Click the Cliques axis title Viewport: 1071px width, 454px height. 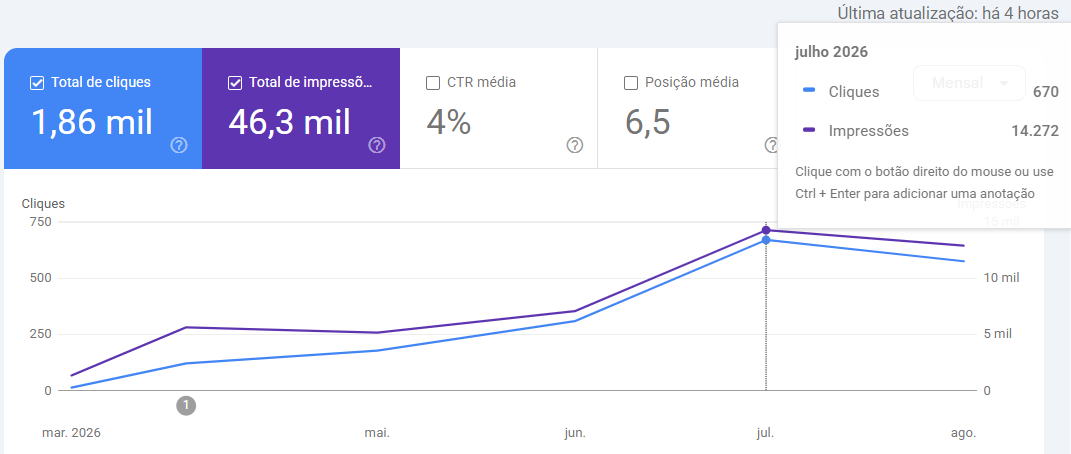pyautogui.click(x=44, y=203)
